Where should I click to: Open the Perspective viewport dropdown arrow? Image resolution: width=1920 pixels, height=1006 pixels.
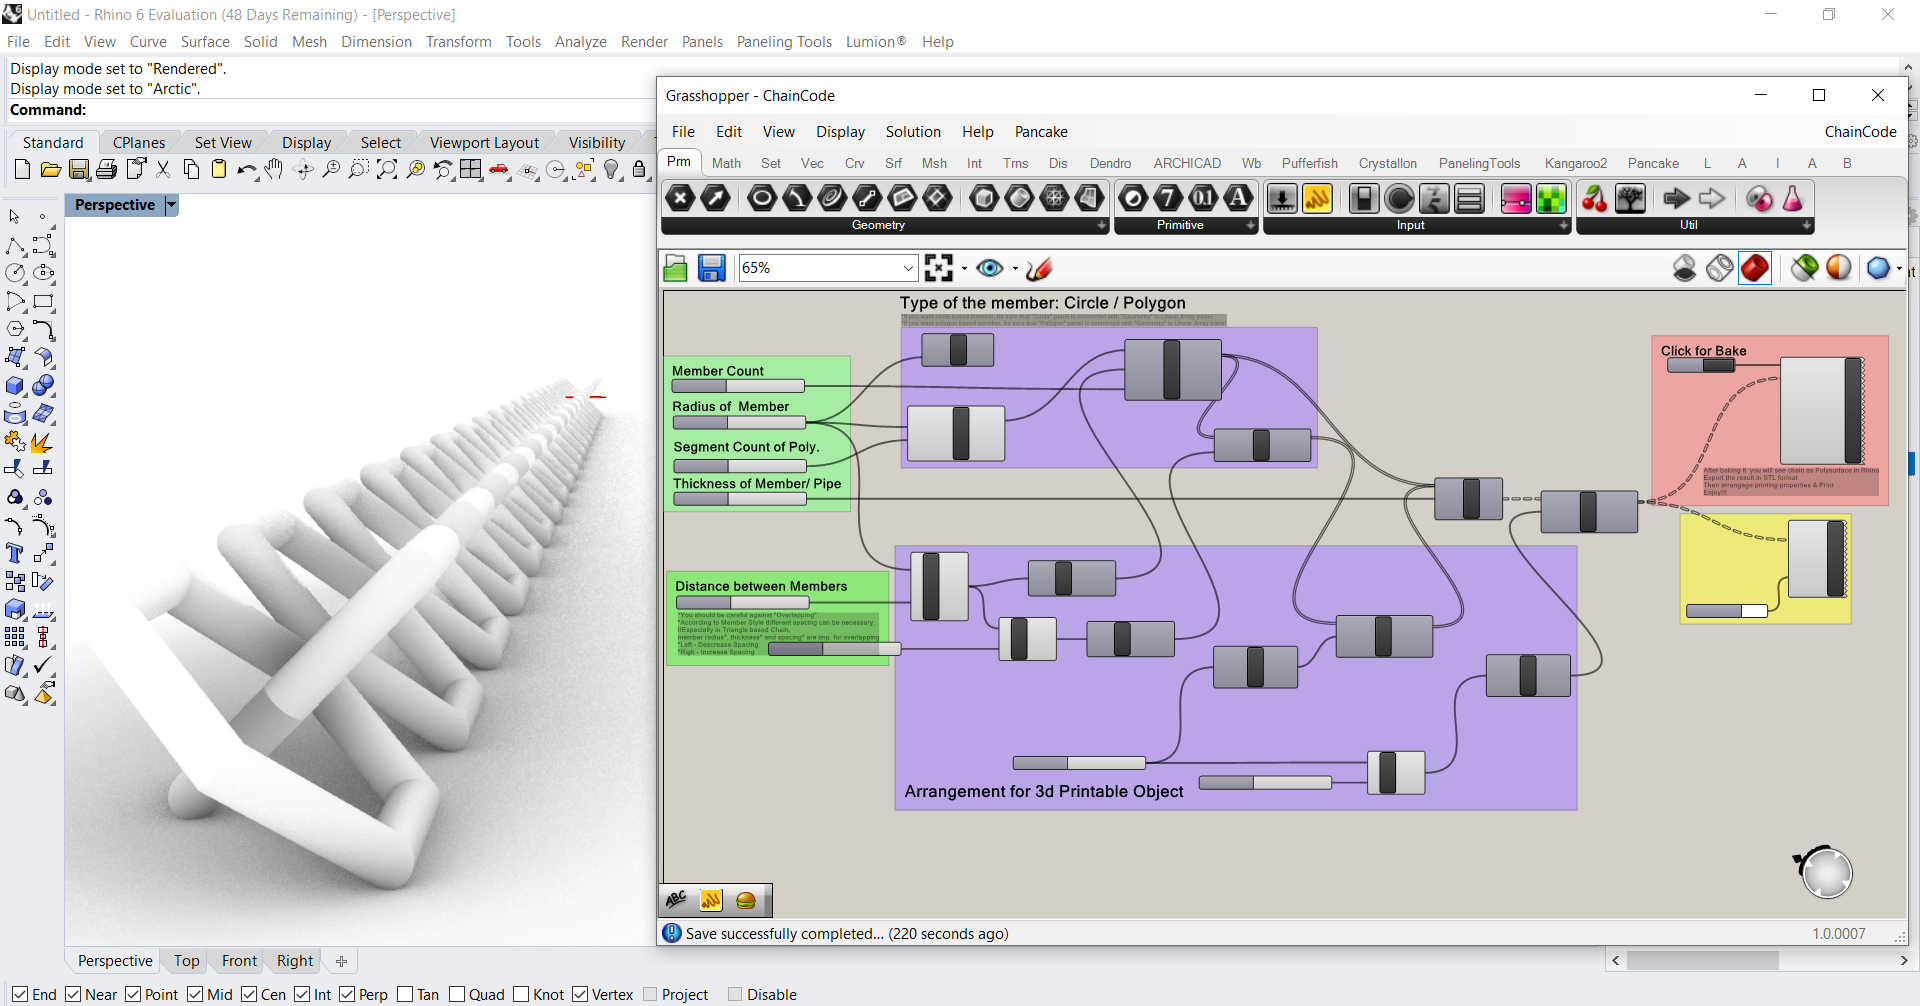click(171, 205)
